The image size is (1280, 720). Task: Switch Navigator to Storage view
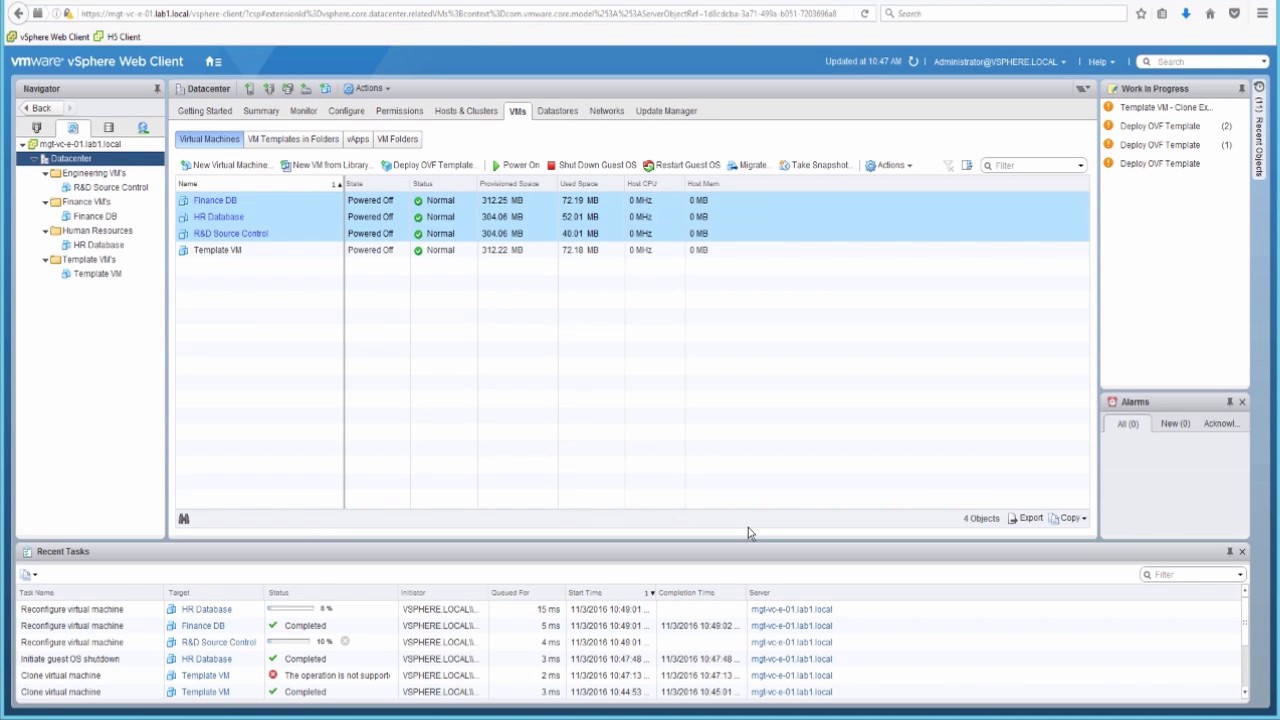[108, 128]
